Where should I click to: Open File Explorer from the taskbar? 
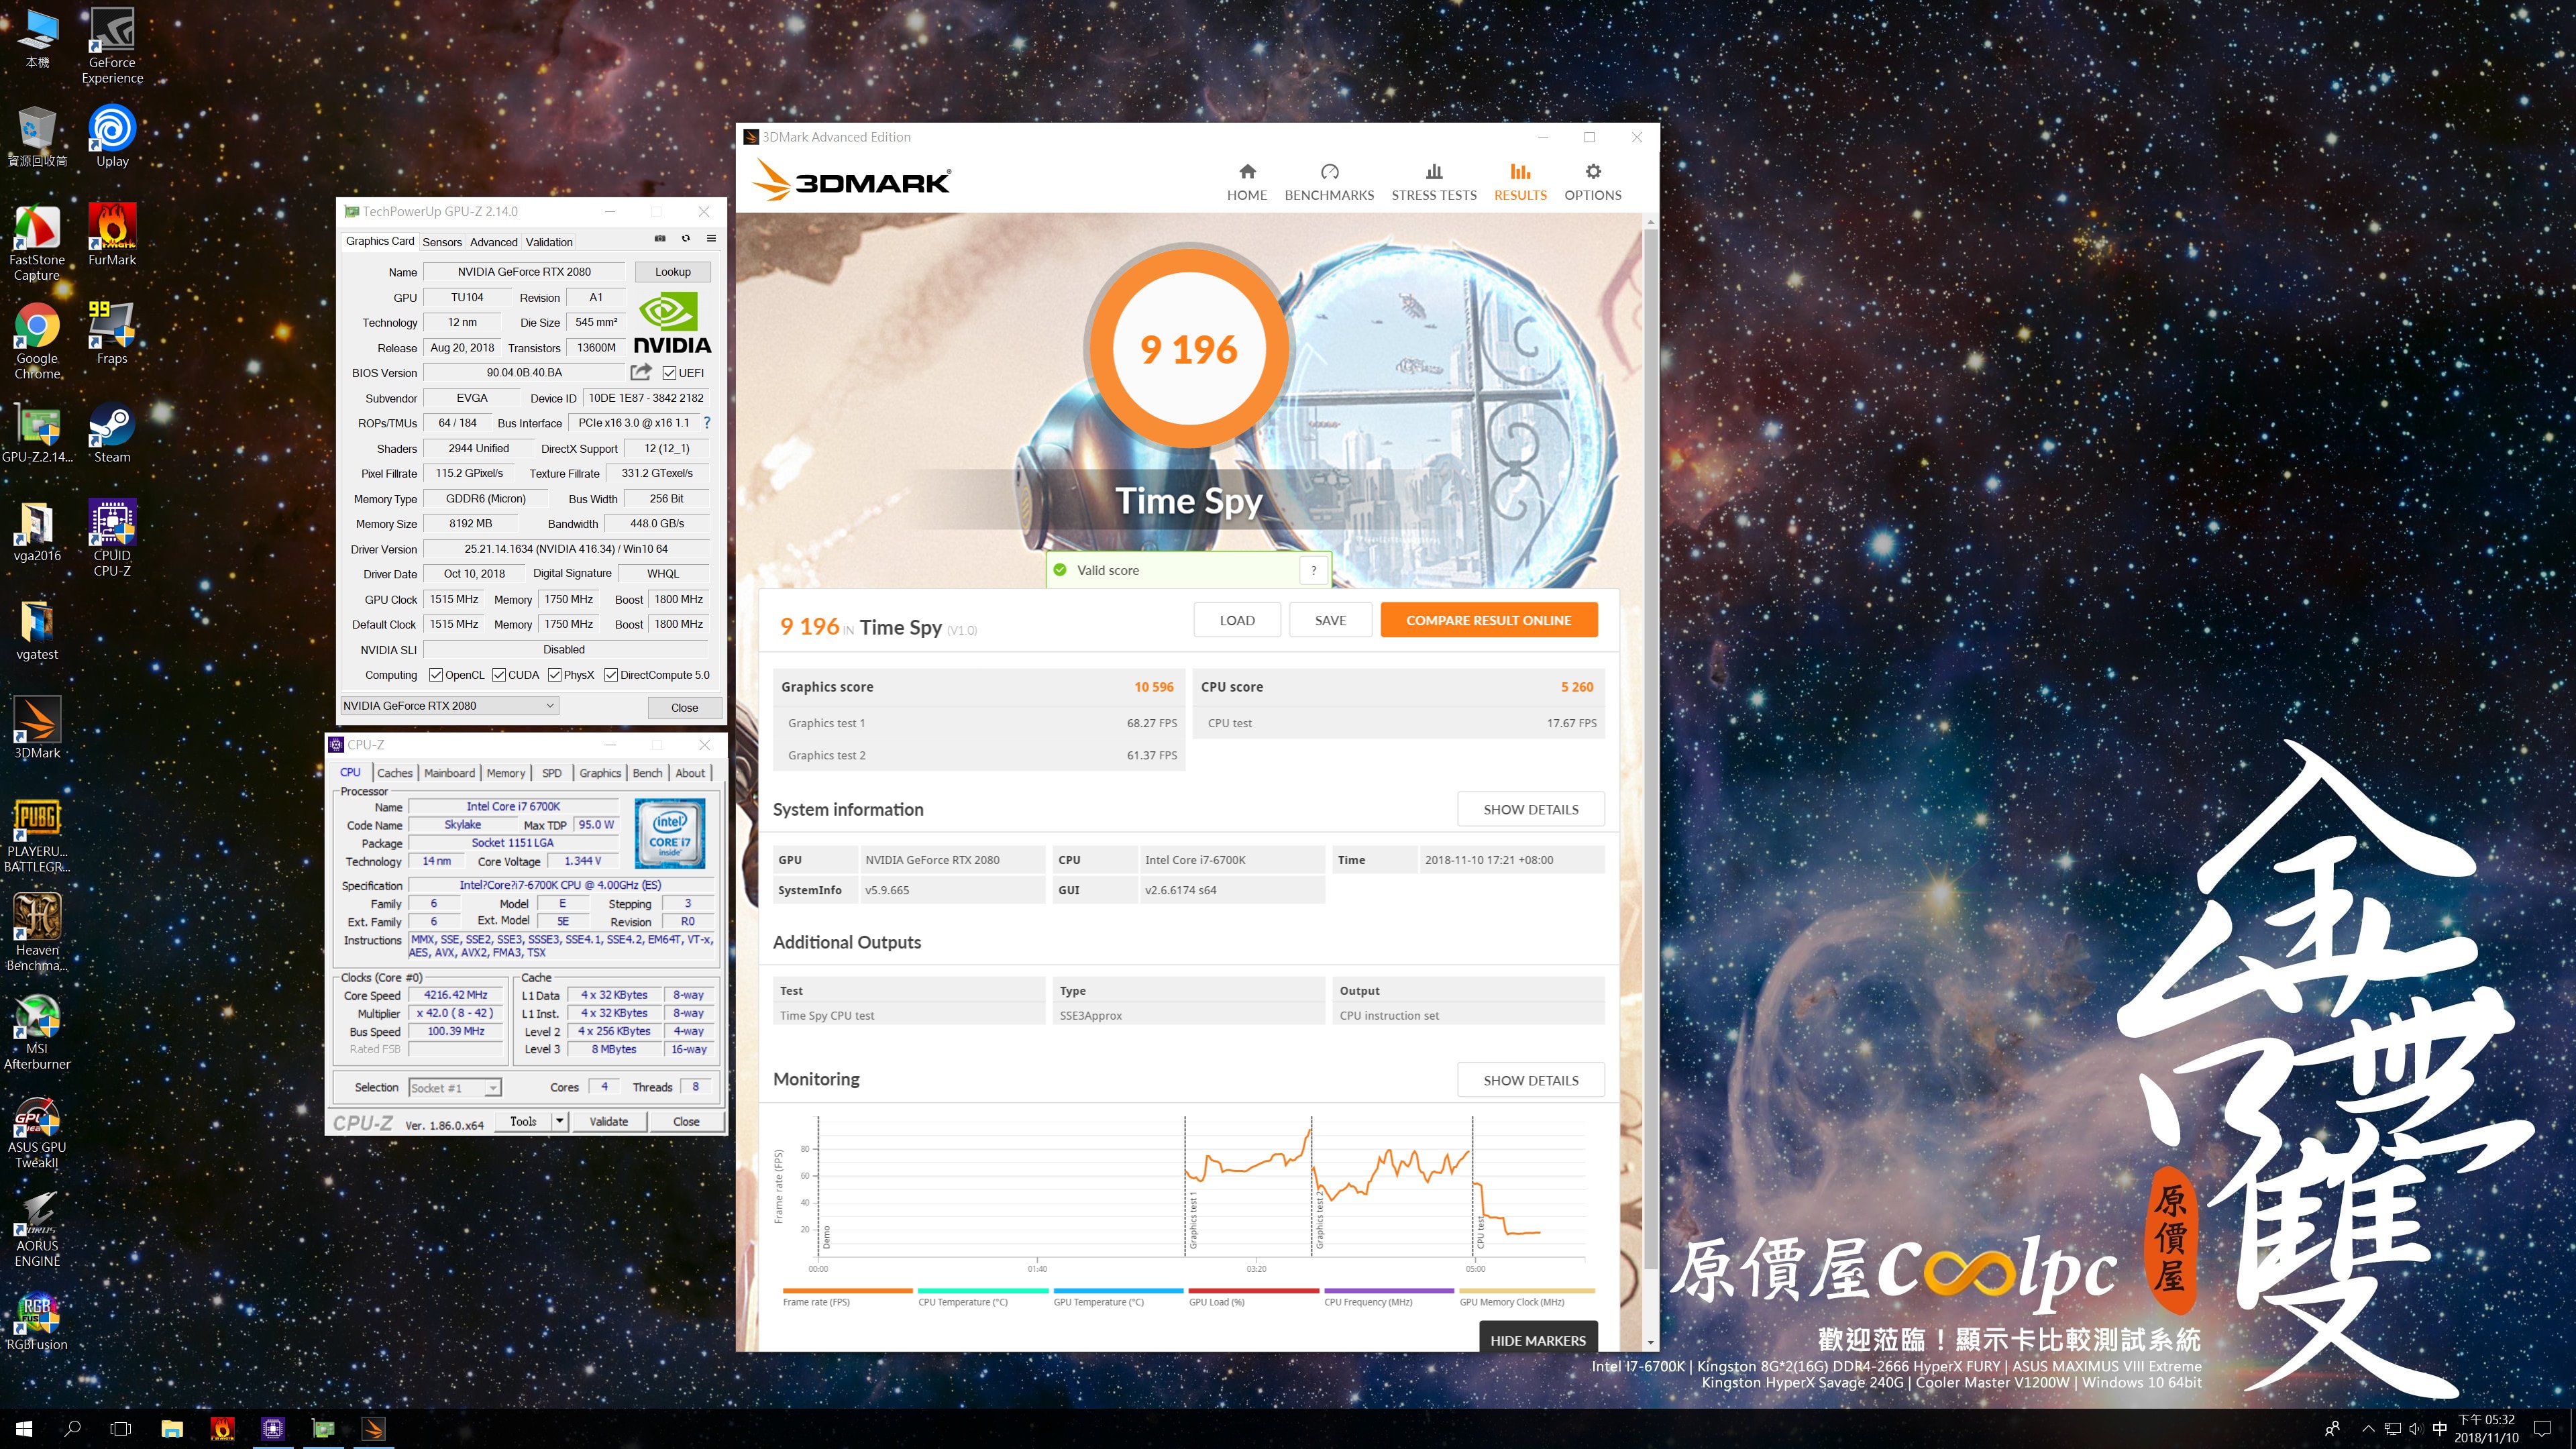pos(172,1429)
